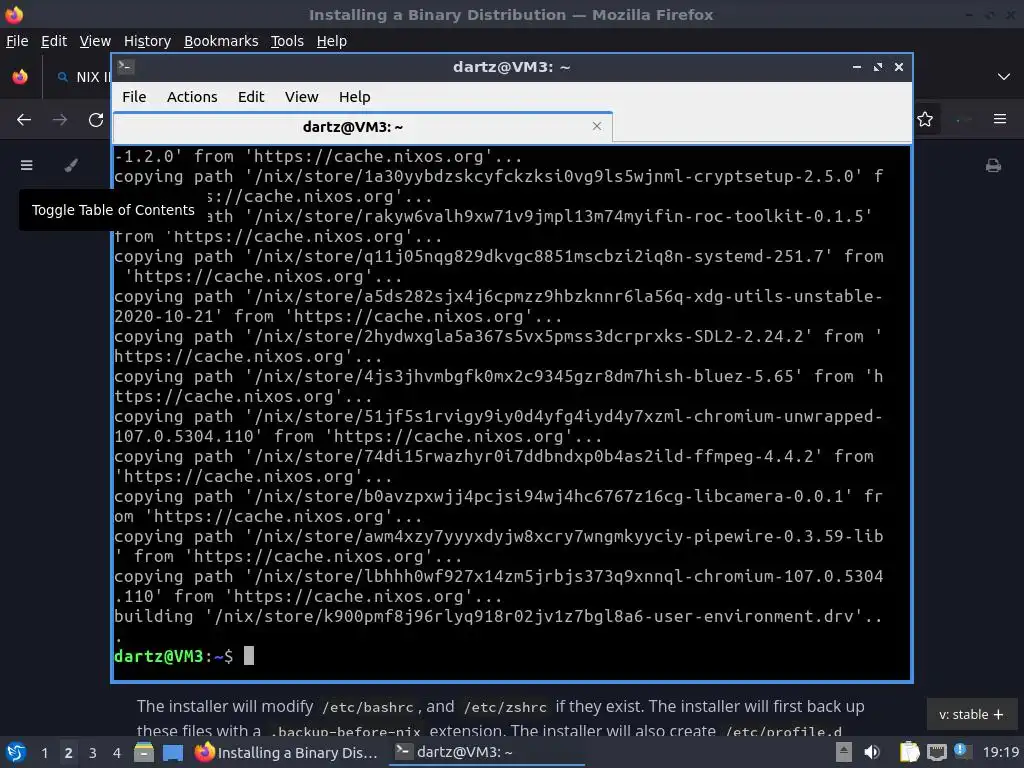The height and width of the screenshot is (768, 1024).
Task: Switch to workspace 4
Action: (117, 753)
